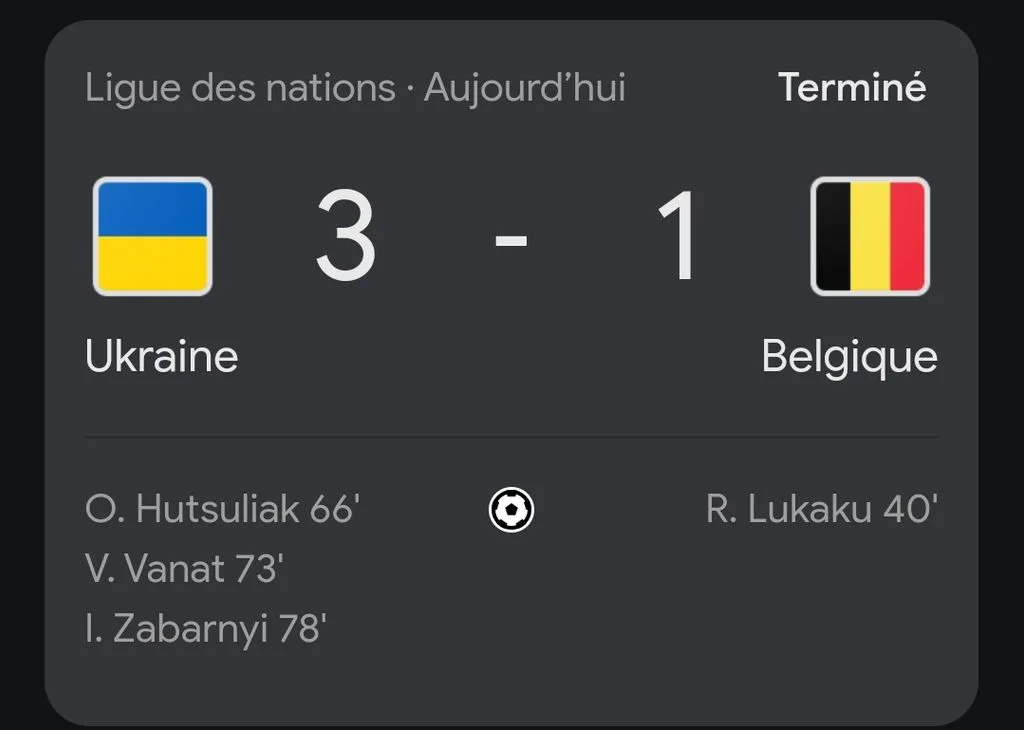Select scorer O. Hutsuliak 66'

pos(223,509)
